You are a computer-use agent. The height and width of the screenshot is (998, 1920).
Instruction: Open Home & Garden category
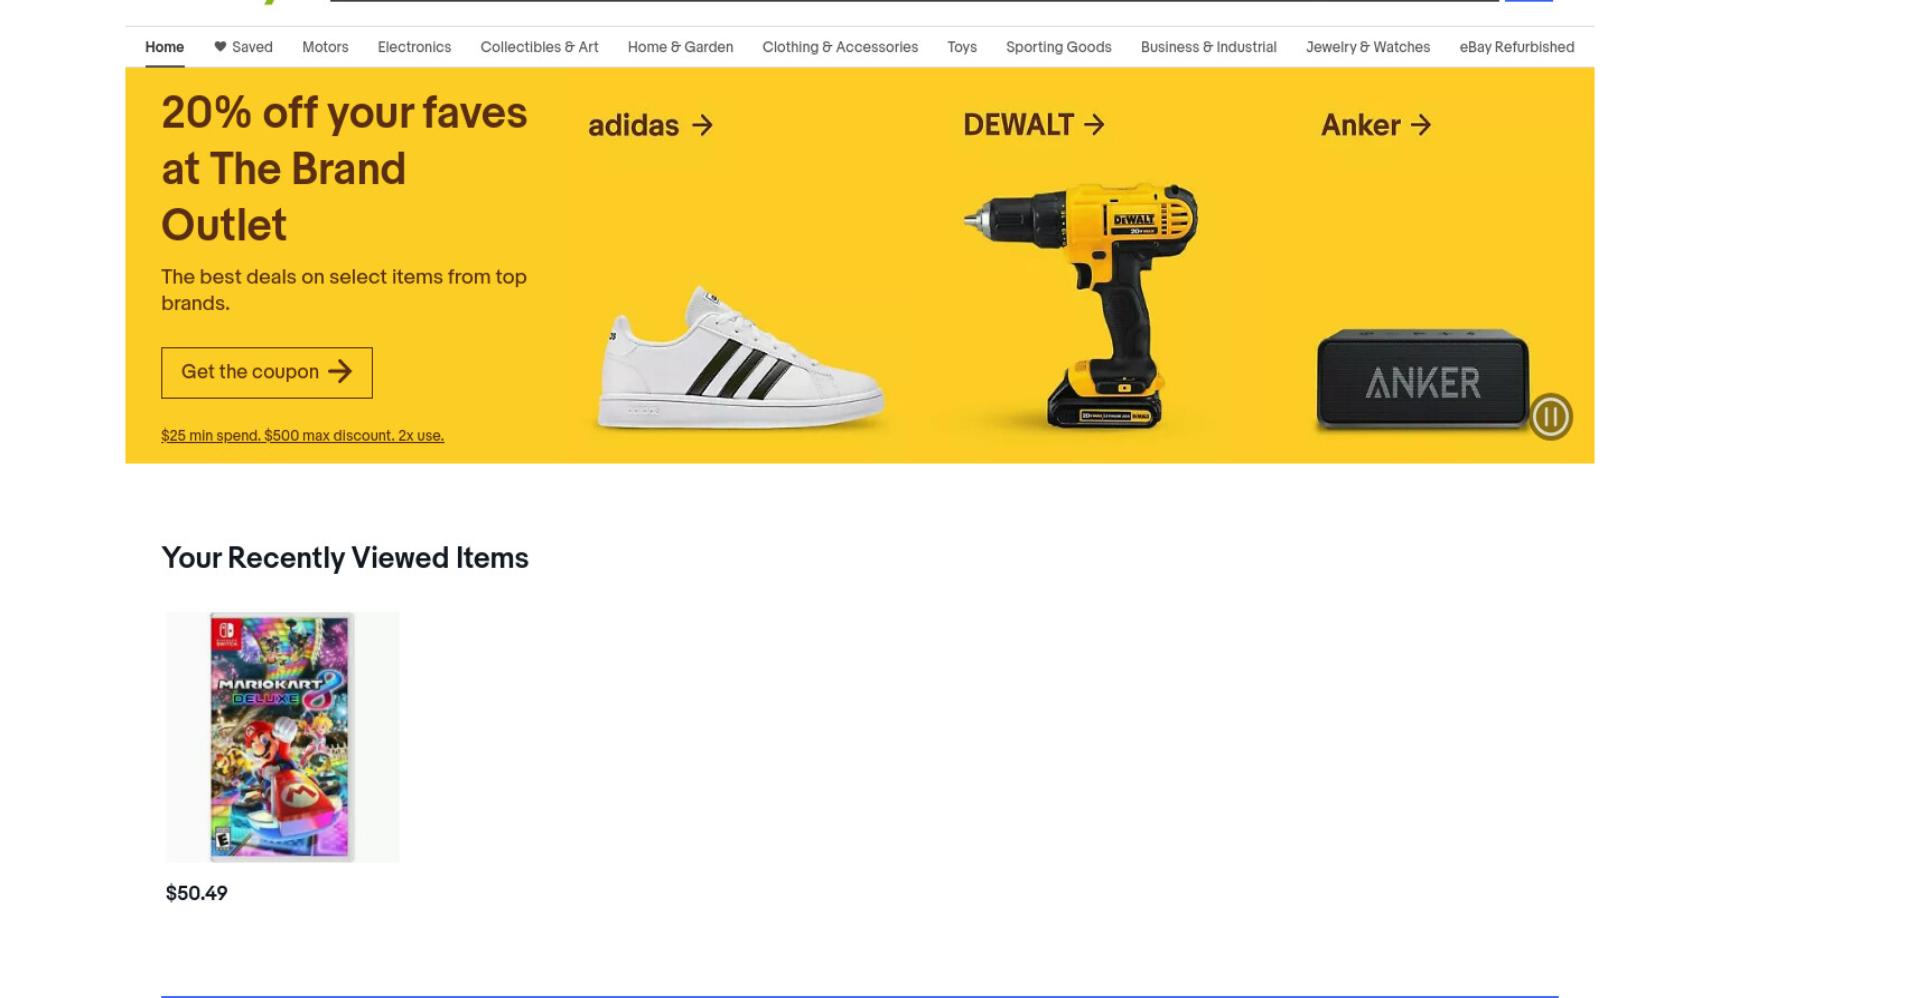680,47
